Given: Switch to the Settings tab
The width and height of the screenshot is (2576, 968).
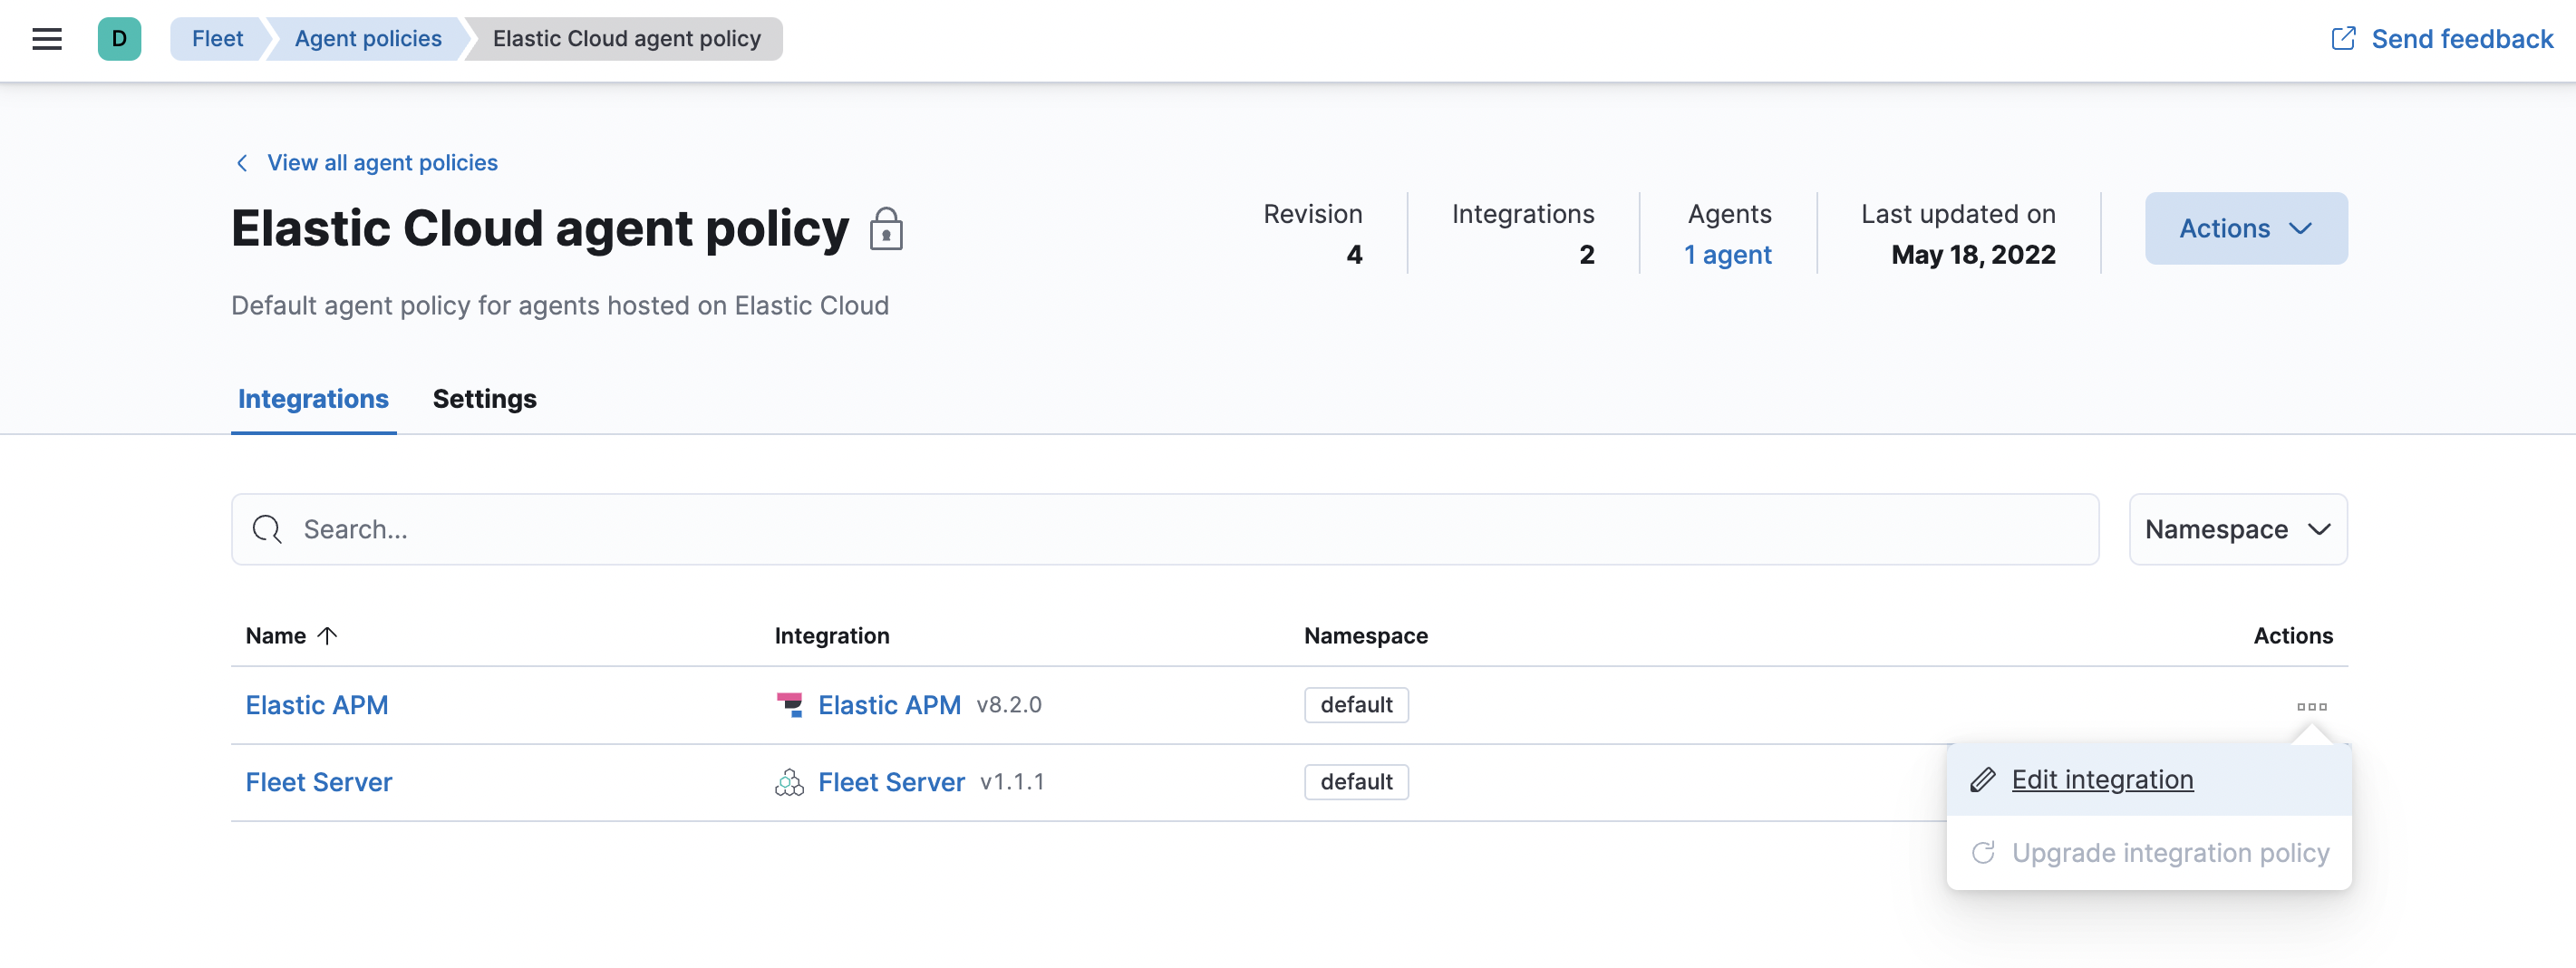Looking at the screenshot, I should point(484,399).
